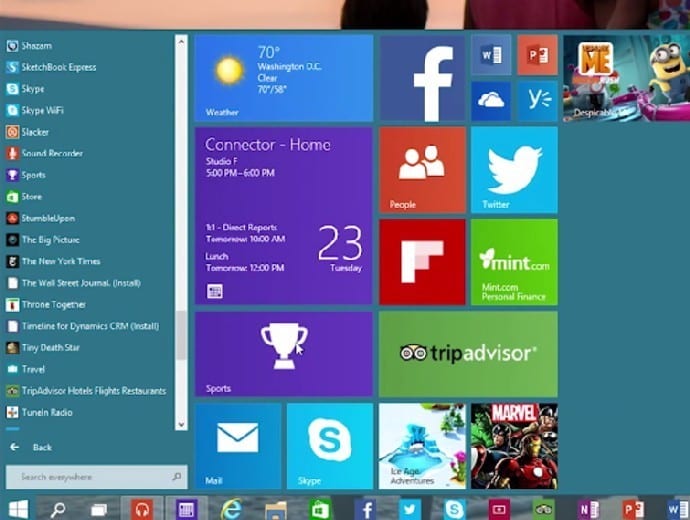Screen dimensions: 690x520
Task: Open Search from the taskbar
Action: [x=58, y=509]
